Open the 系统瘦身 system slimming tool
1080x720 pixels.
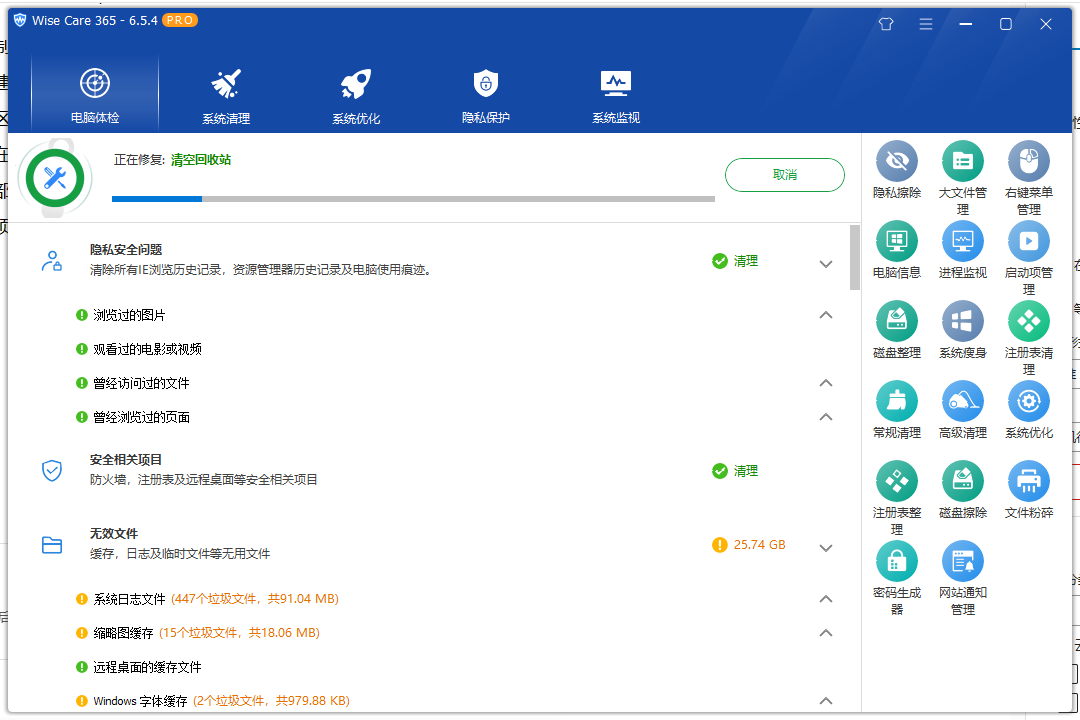coord(962,330)
